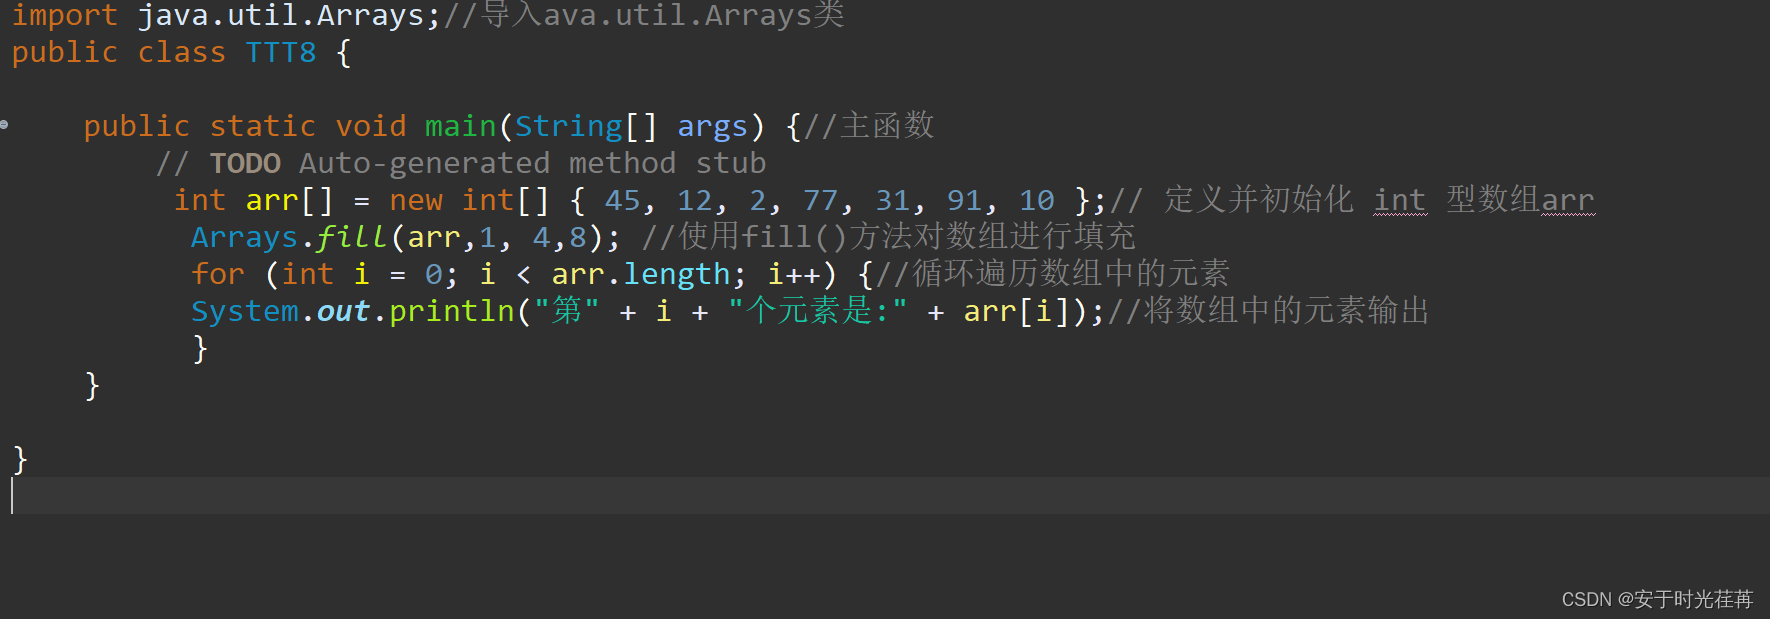This screenshot has height=619, width=1770.
Task: Click the italic out field after System
Action: click(x=343, y=311)
